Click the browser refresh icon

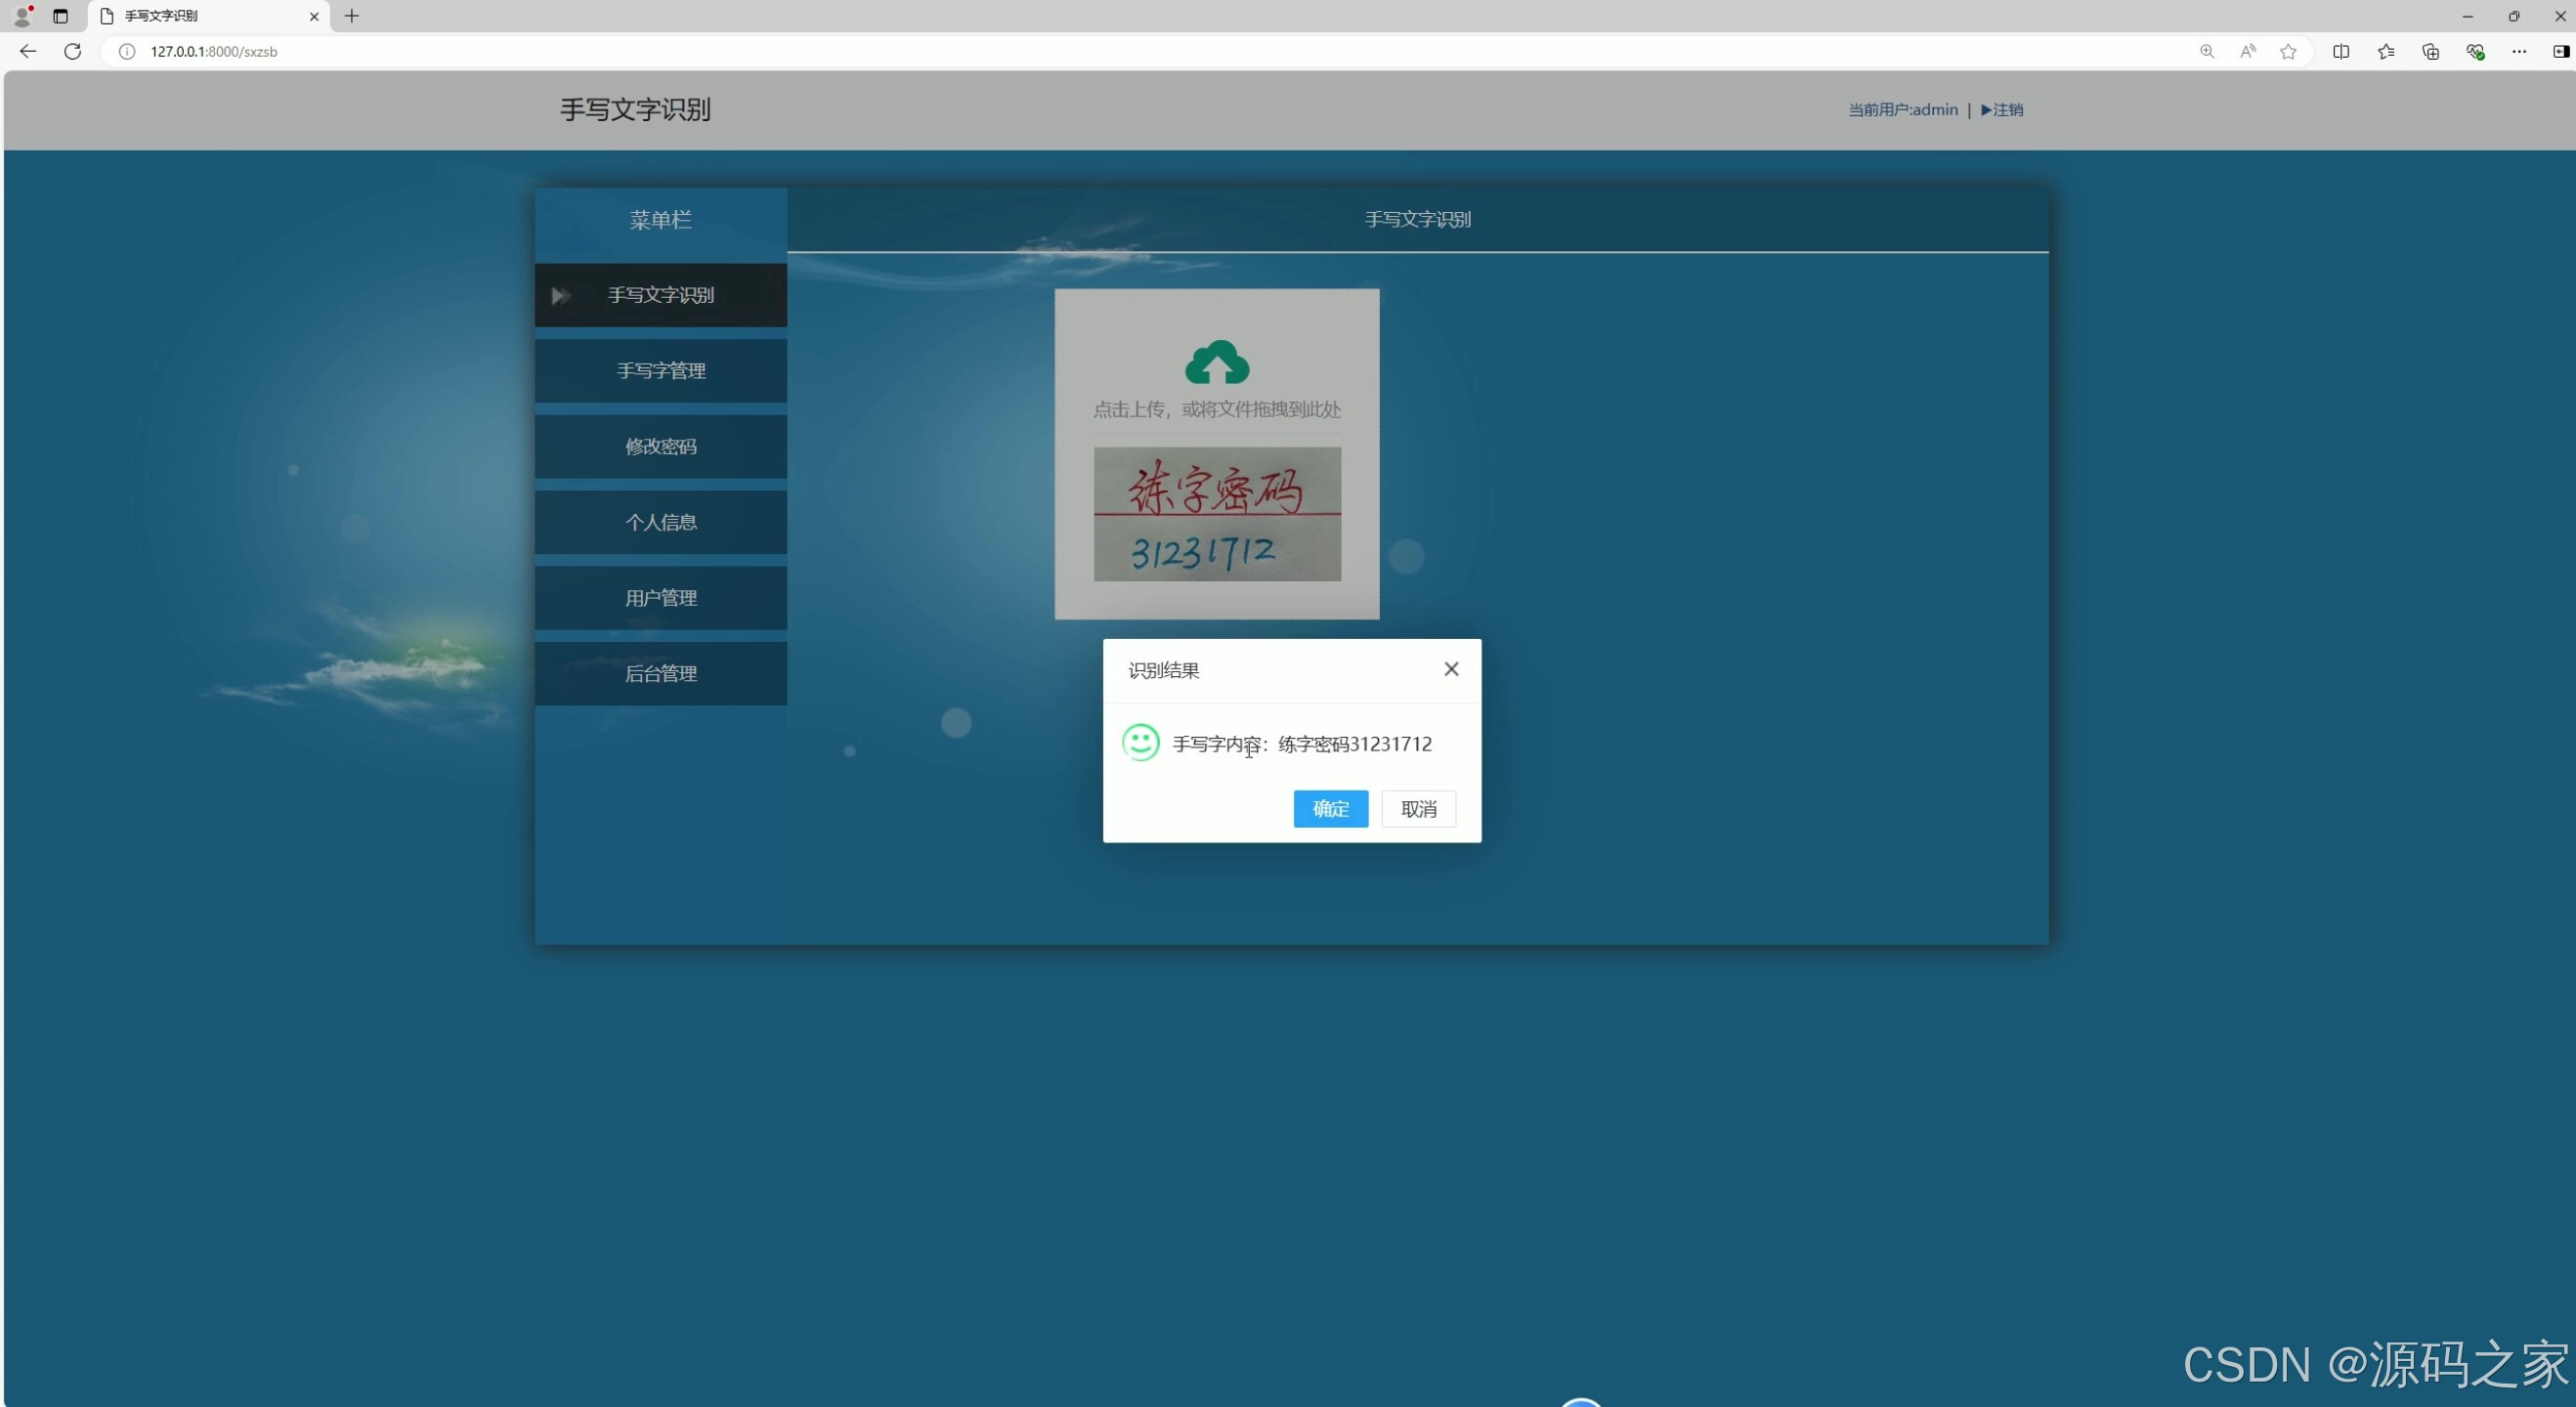[72, 51]
